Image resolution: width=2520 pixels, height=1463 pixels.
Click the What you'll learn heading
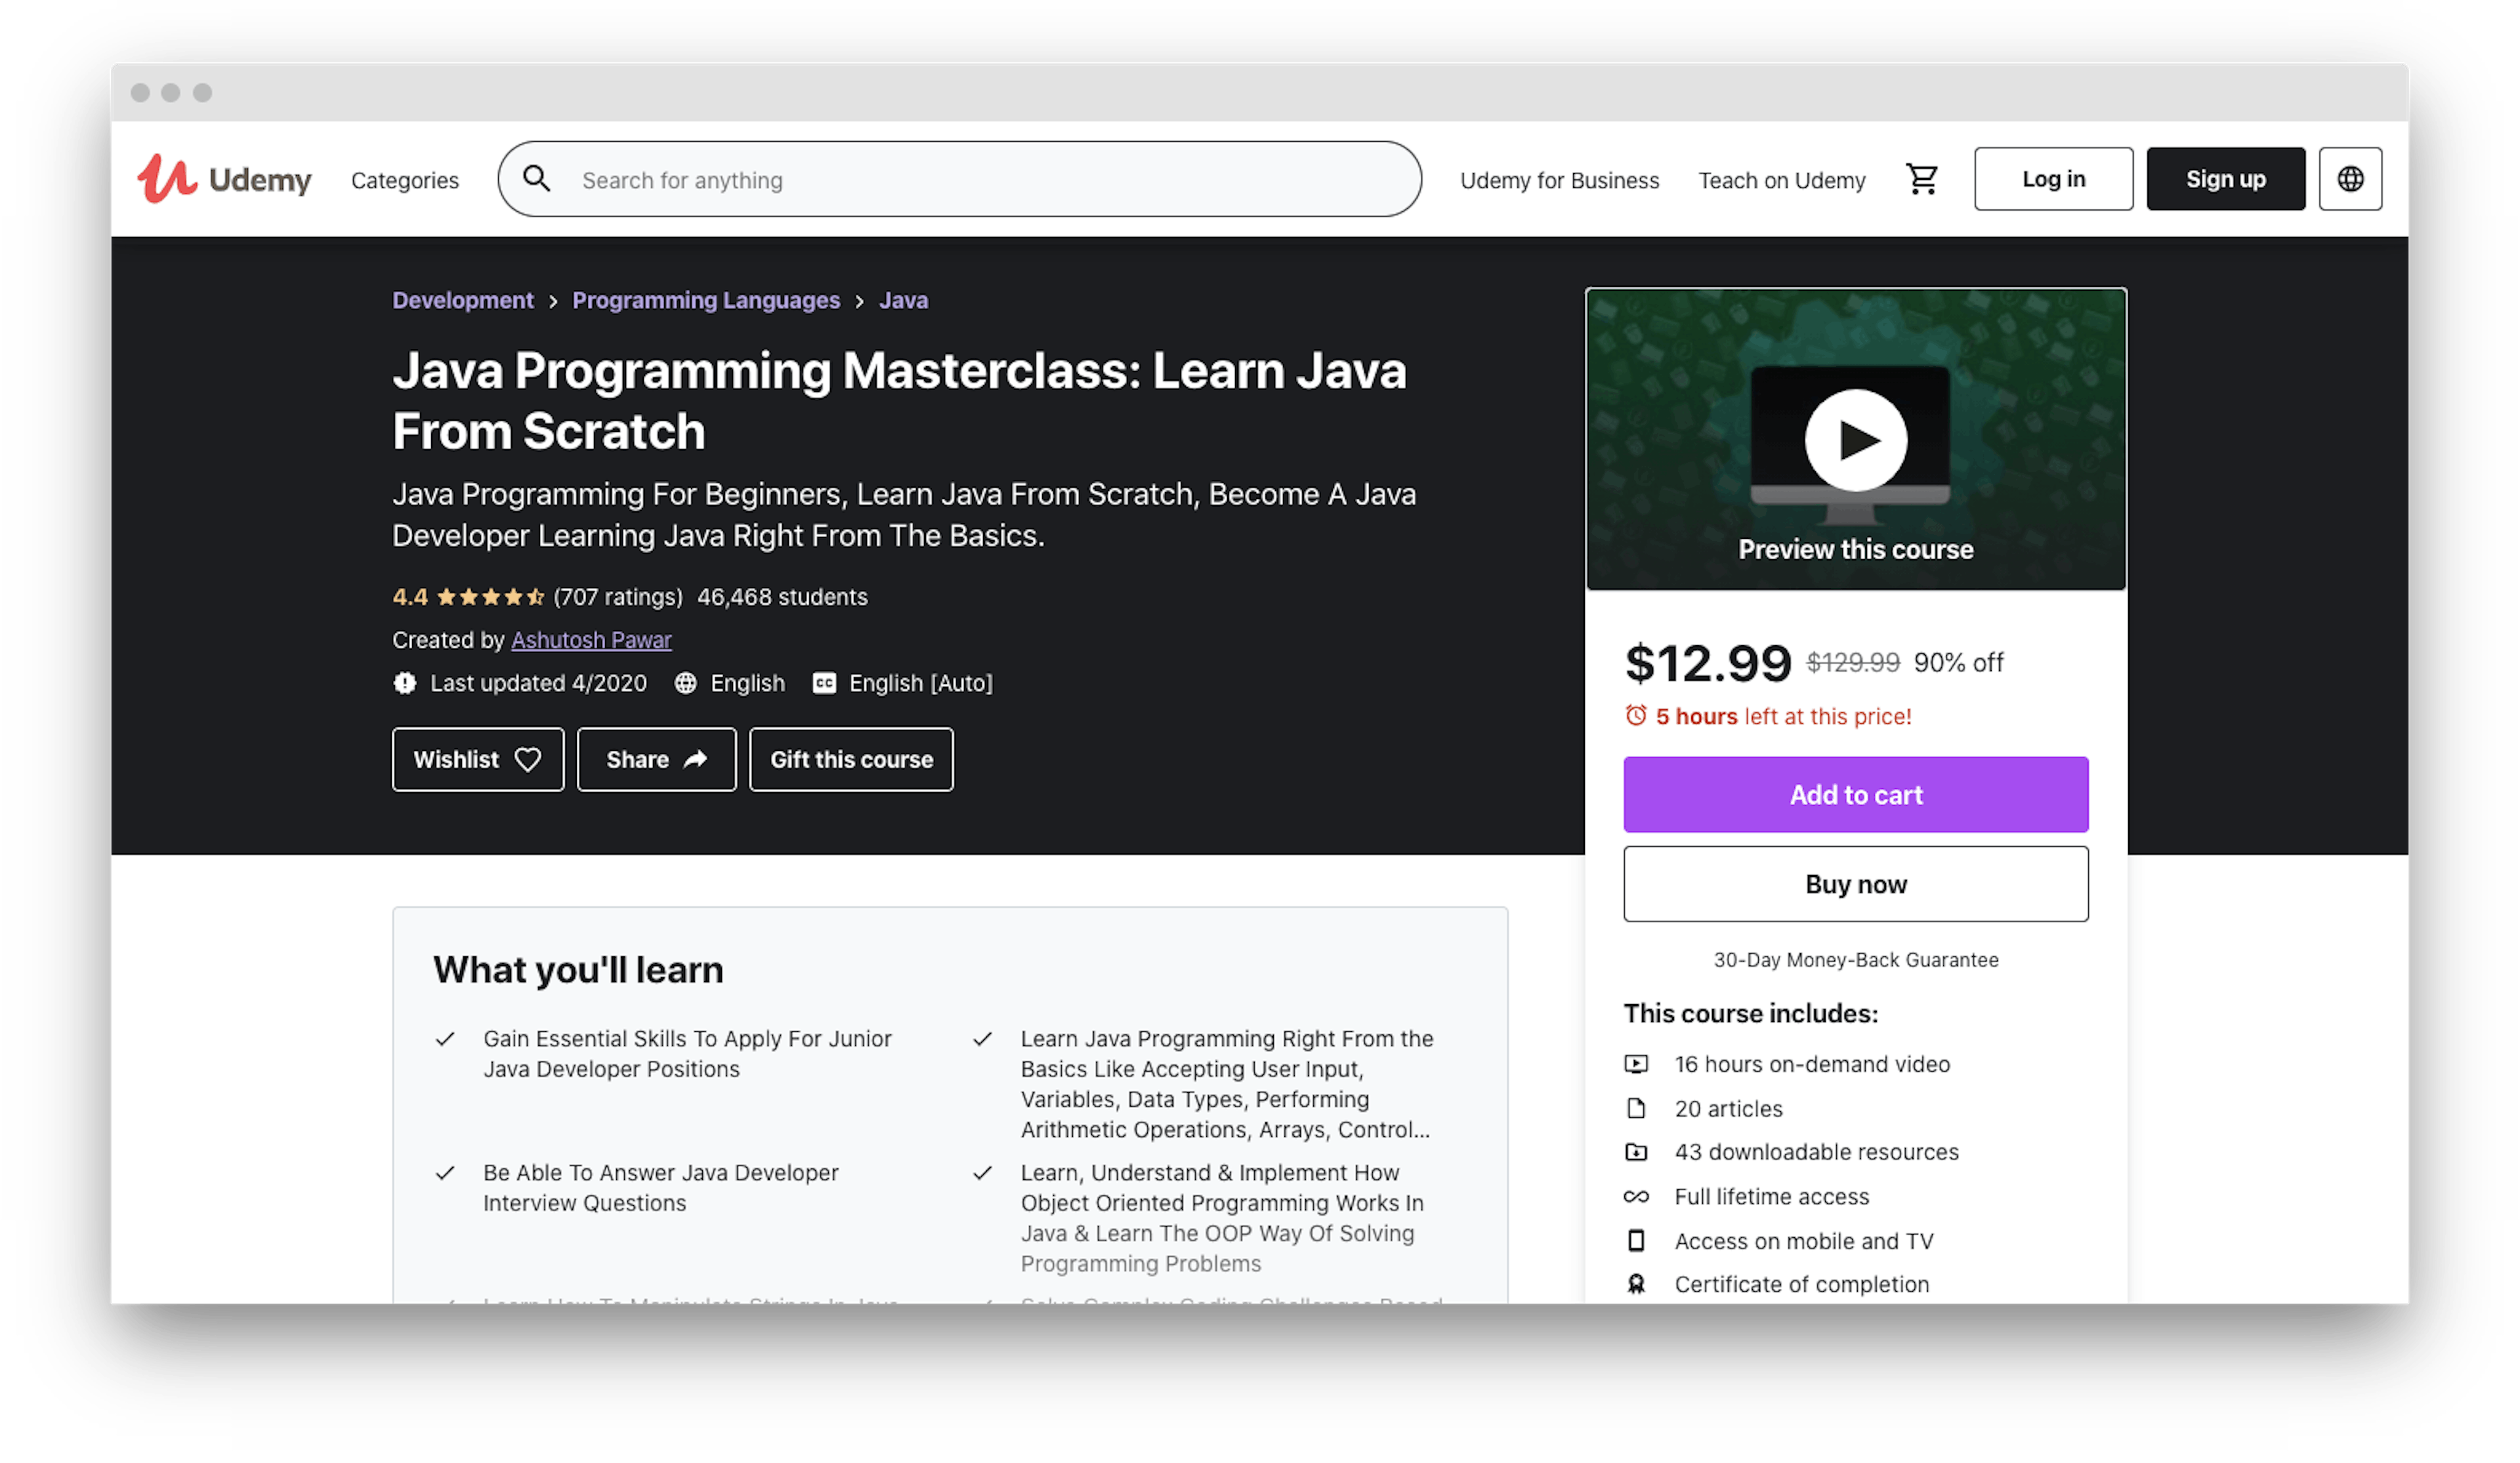coord(578,970)
